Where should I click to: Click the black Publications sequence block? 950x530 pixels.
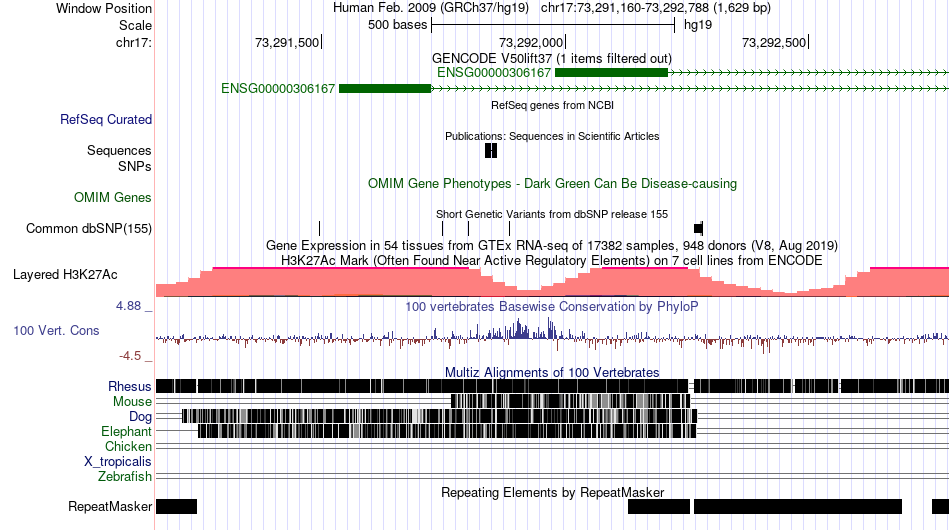[x=491, y=150]
